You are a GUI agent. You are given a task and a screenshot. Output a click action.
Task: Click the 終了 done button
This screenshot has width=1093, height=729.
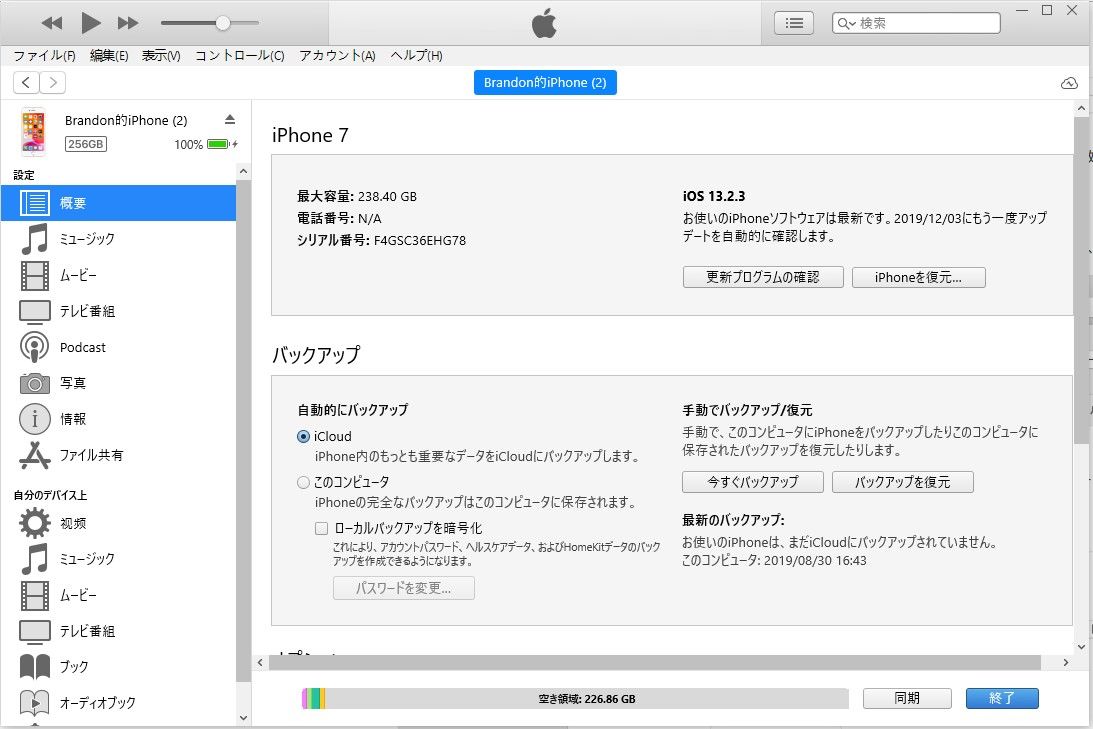click(x=1002, y=698)
